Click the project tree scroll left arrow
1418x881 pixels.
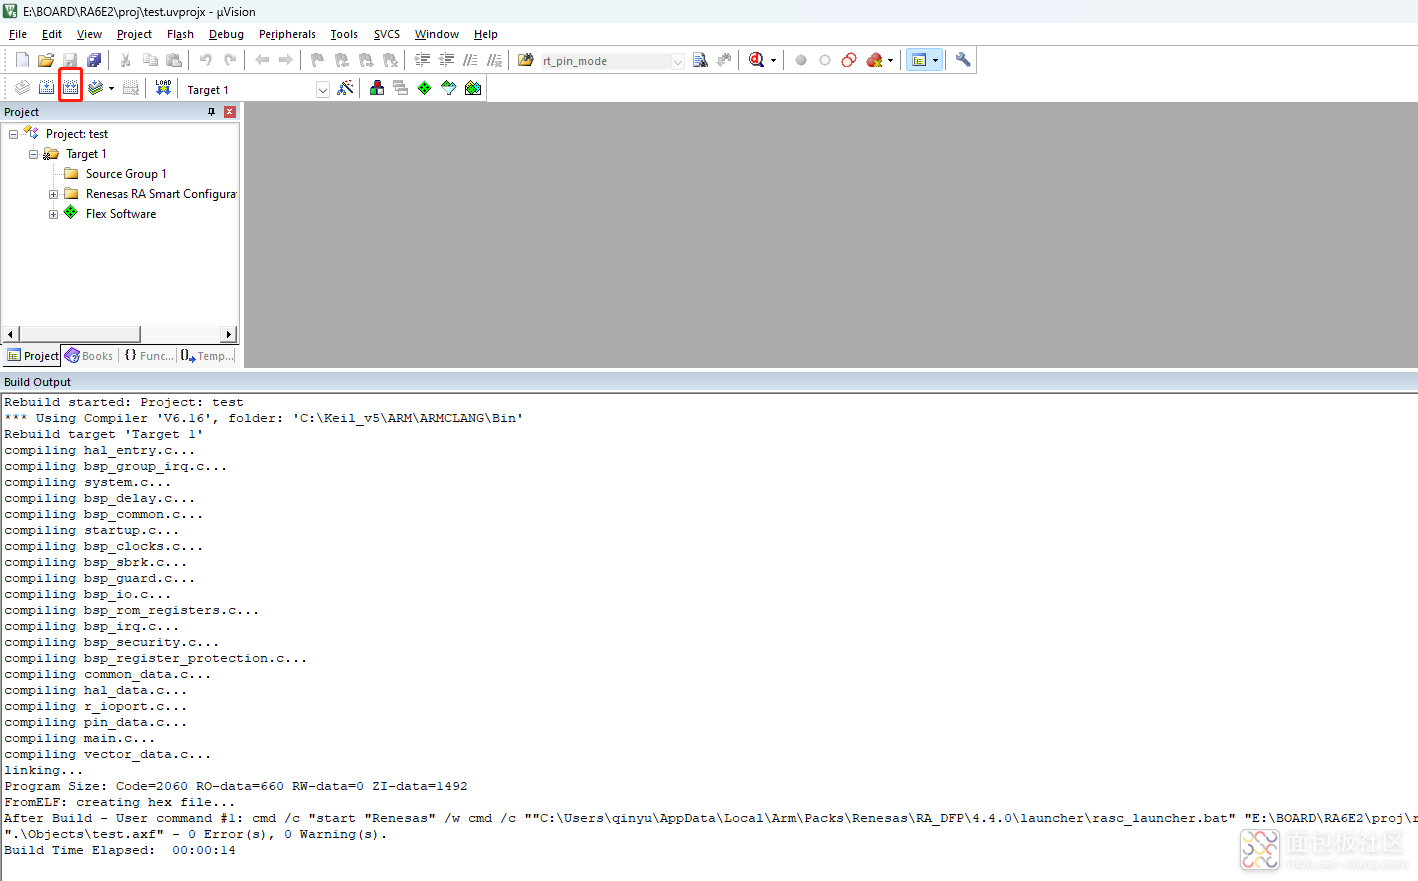pos(11,334)
